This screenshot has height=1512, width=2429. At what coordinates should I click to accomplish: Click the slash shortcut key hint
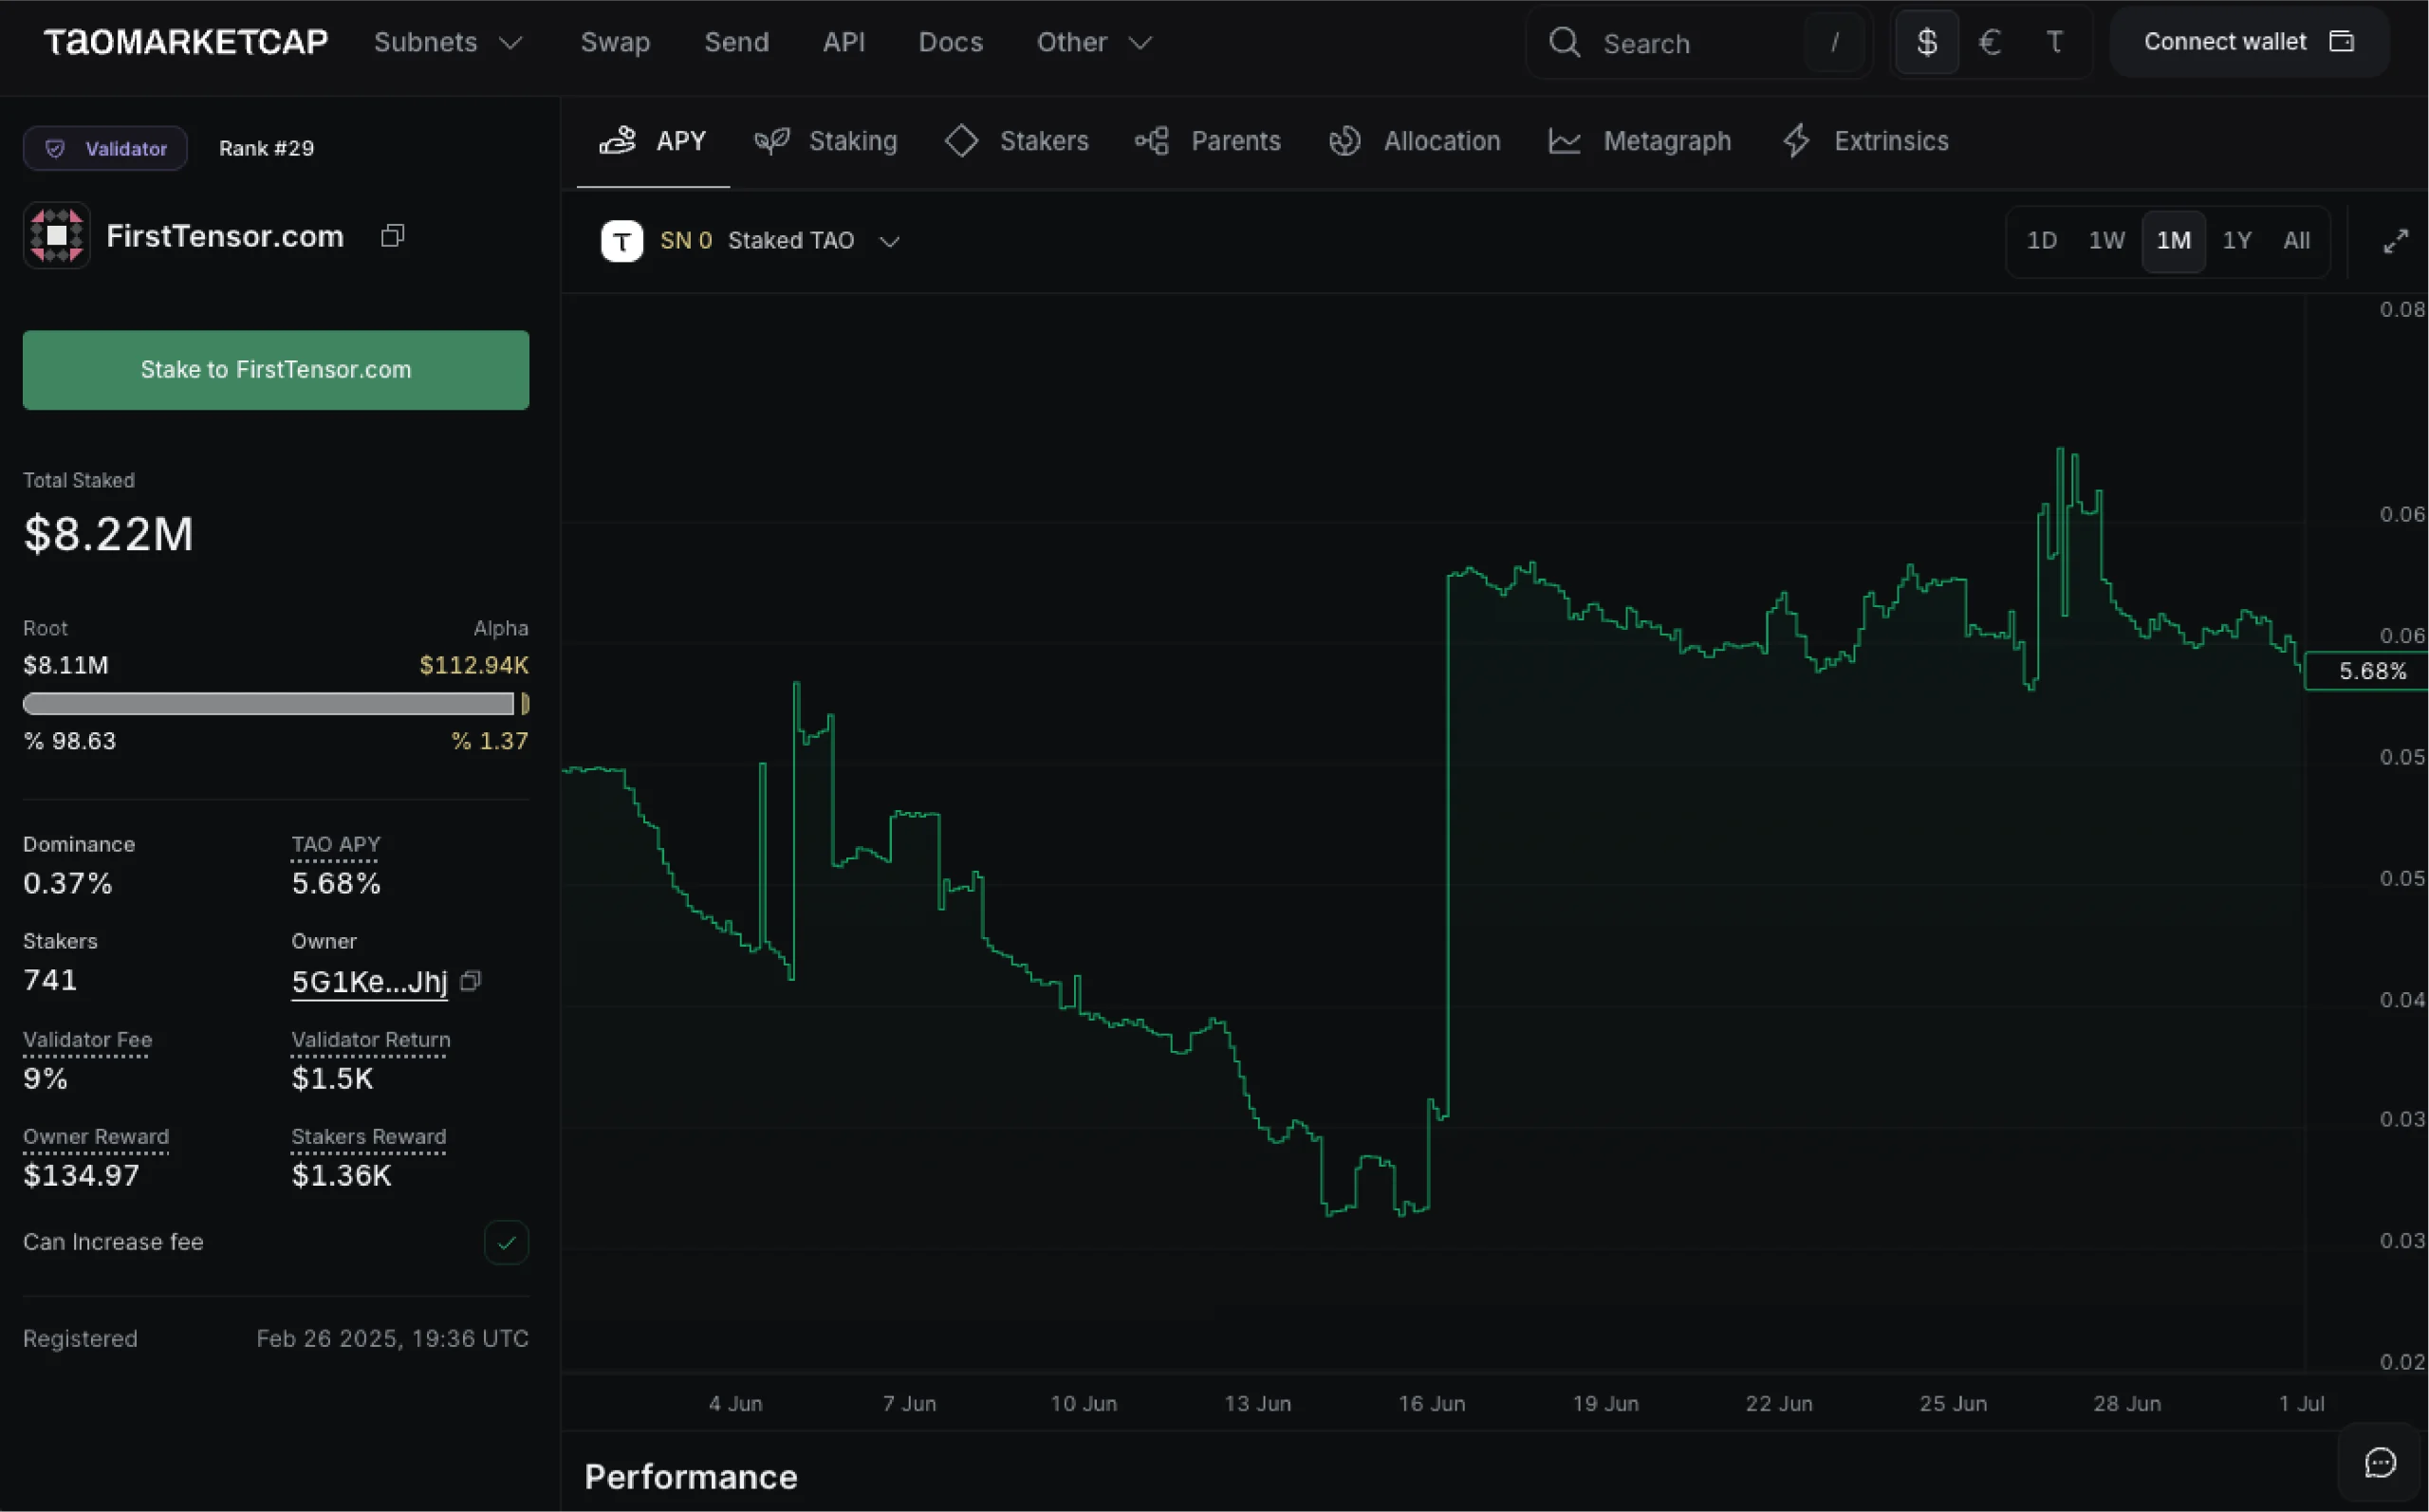coord(1834,42)
